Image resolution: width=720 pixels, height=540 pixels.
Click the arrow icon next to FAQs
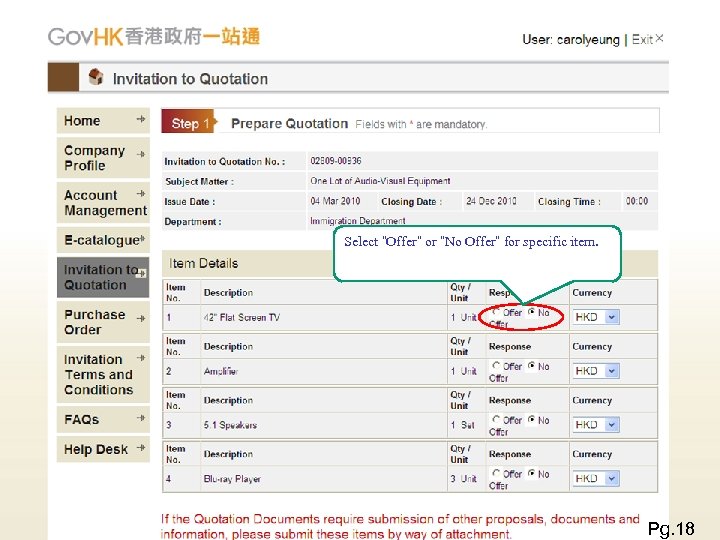[141, 418]
